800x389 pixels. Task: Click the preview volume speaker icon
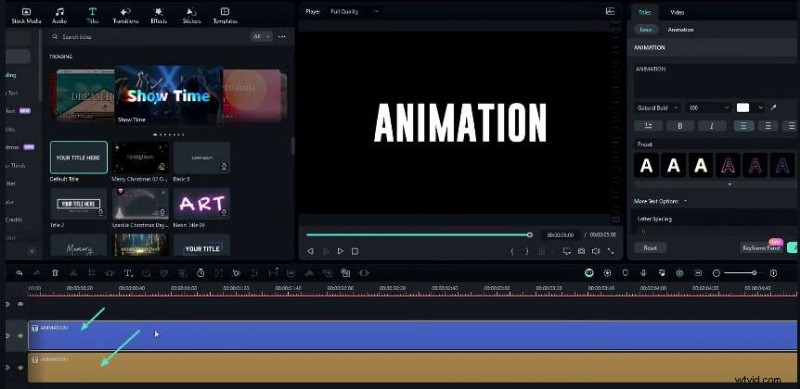coord(595,251)
